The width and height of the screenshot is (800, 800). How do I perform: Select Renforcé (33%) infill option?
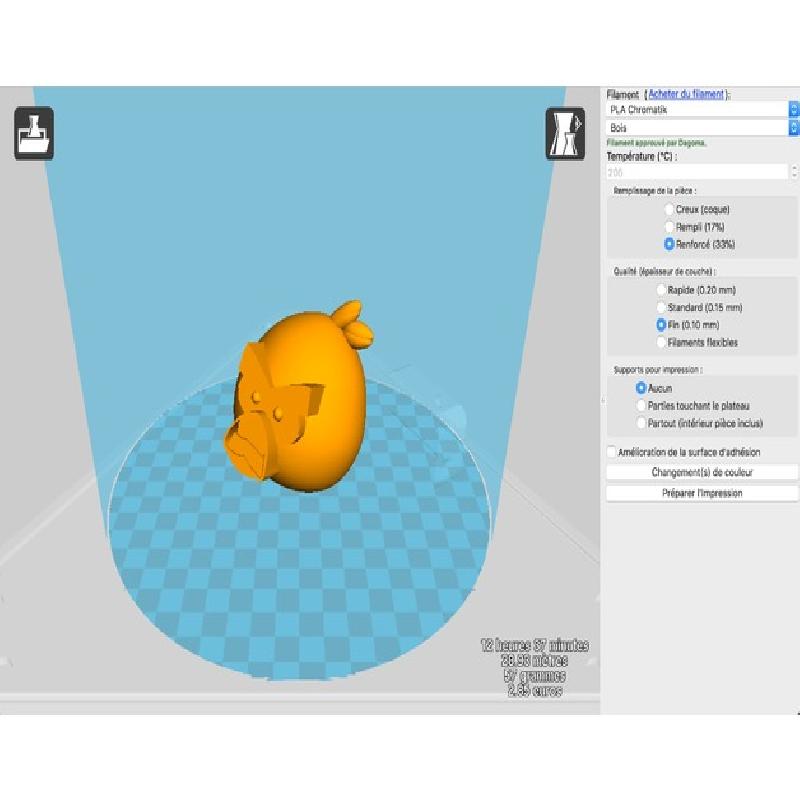(699, 244)
